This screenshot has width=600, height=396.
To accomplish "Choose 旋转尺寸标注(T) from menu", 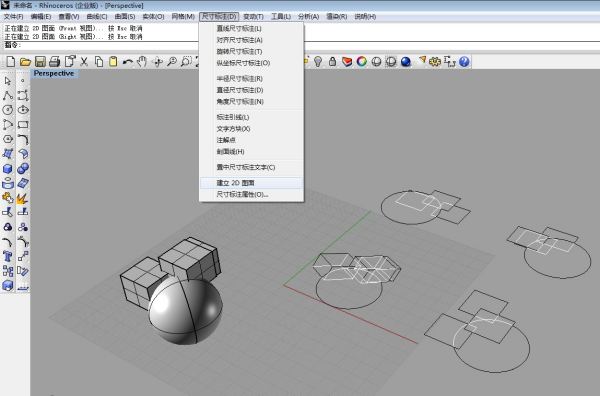I will [x=251, y=52].
